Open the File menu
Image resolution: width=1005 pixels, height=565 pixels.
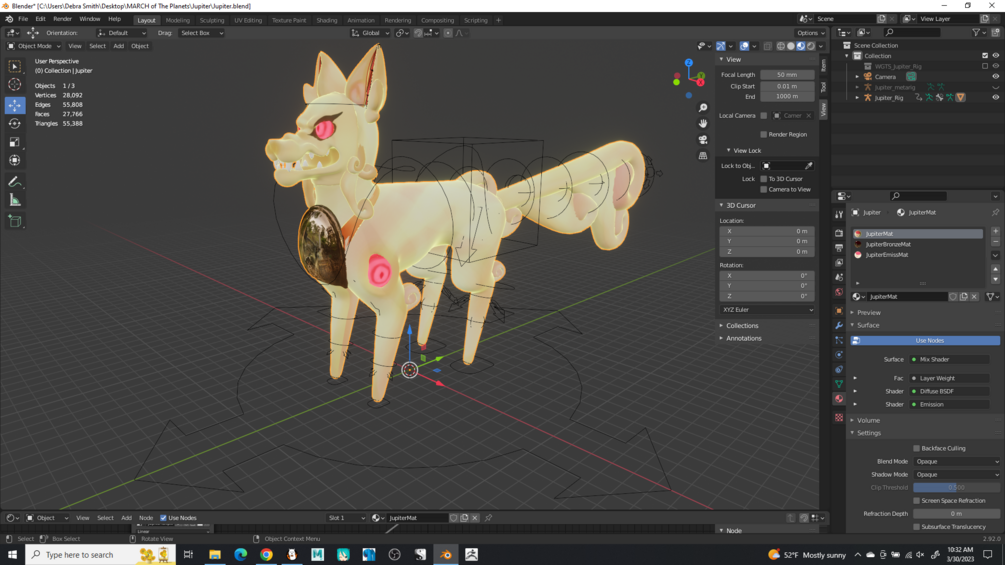point(23,19)
